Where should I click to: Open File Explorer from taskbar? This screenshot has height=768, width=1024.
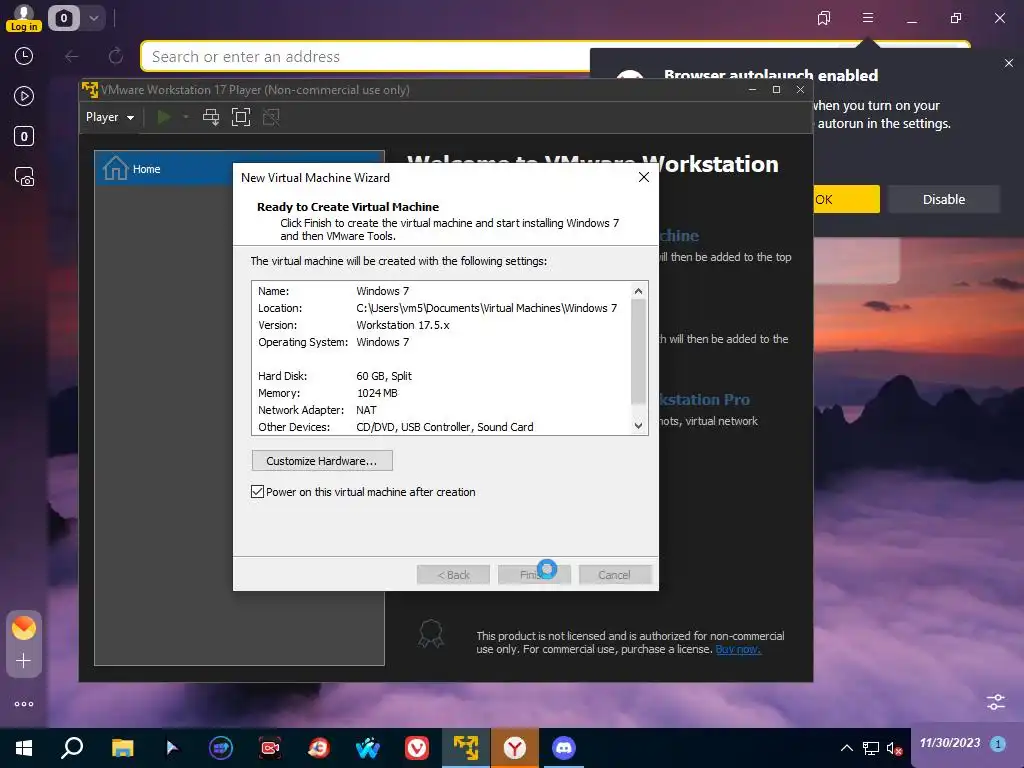point(122,748)
